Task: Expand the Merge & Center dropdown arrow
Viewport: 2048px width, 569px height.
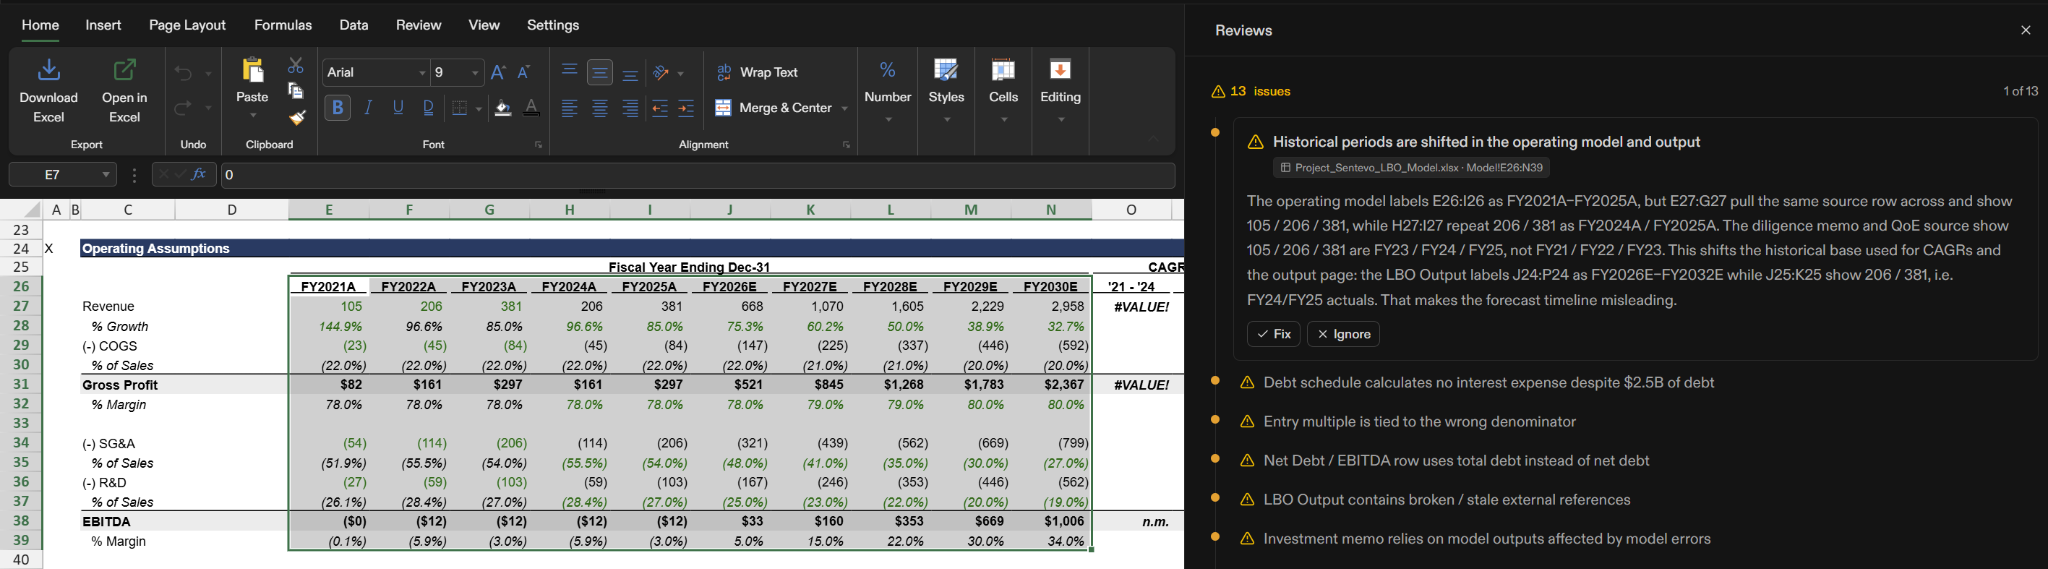Action: point(845,108)
